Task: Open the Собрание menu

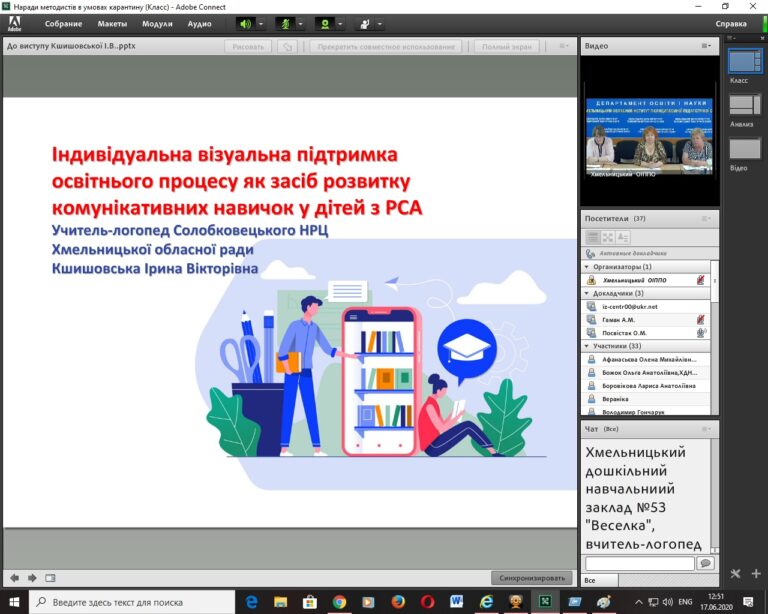Action: (x=63, y=24)
